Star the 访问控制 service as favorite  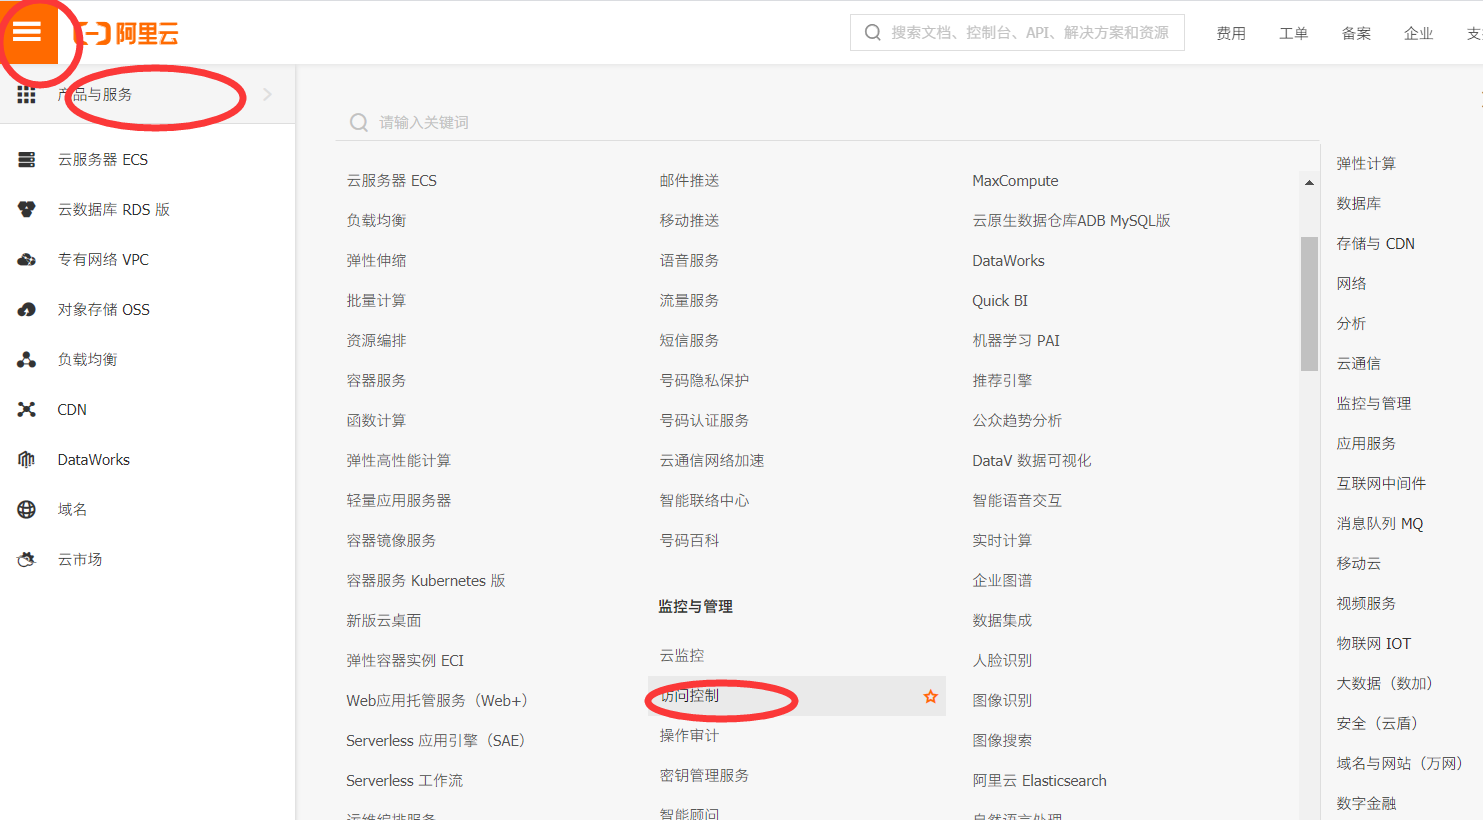931,697
